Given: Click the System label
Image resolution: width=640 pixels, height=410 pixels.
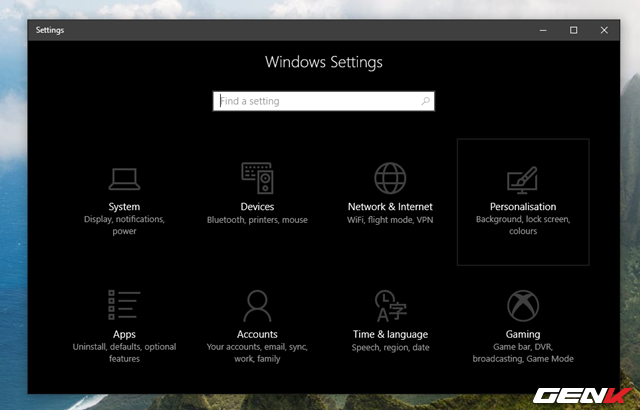Looking at the screenshot, I should point(124,207).
